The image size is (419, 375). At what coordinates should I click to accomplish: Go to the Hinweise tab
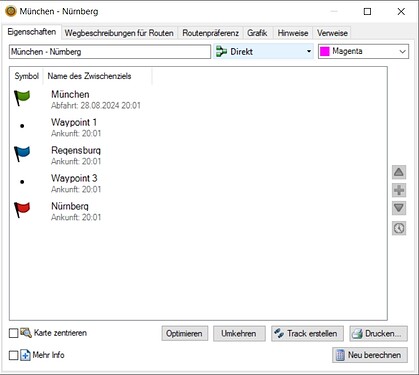293,33
